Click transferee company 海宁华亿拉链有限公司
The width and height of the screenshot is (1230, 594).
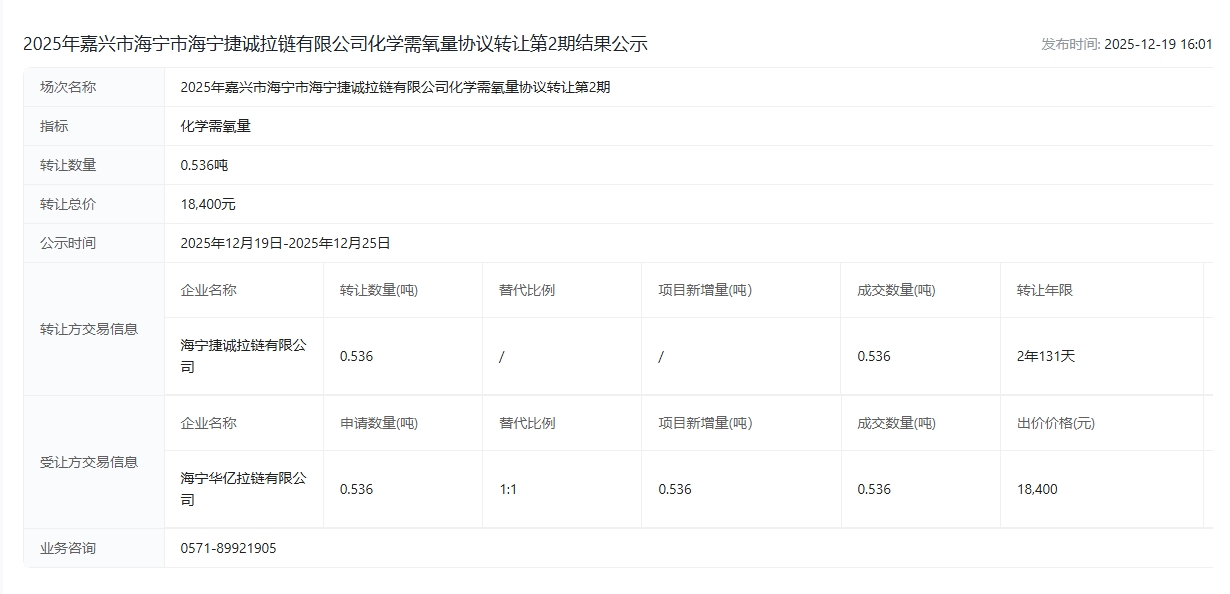pos(243,489)
